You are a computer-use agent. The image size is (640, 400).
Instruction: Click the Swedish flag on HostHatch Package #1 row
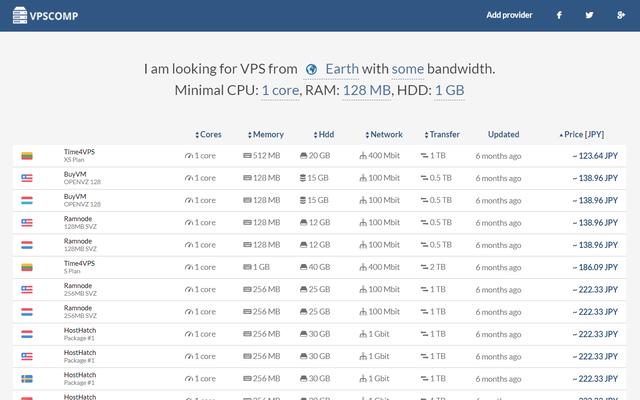(x=27, y=379)
